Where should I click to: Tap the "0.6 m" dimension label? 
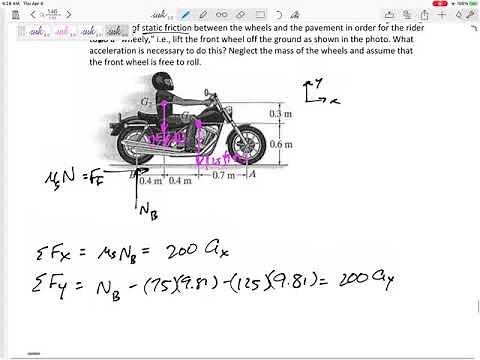281,144
